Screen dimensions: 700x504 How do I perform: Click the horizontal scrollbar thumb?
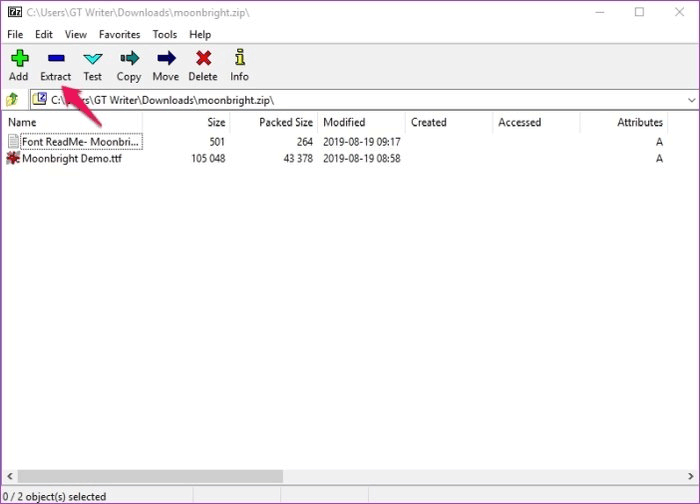click(x=150, y=477)
